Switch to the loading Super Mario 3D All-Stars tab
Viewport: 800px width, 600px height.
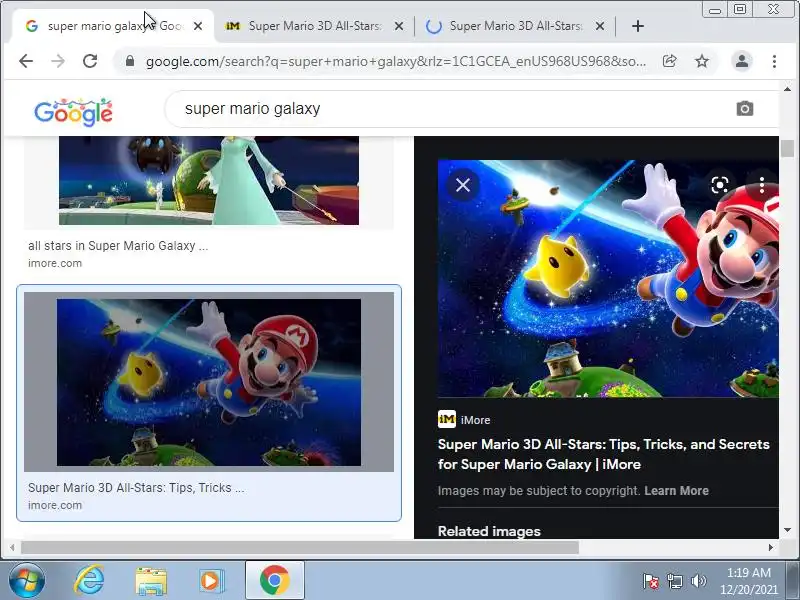515,26
